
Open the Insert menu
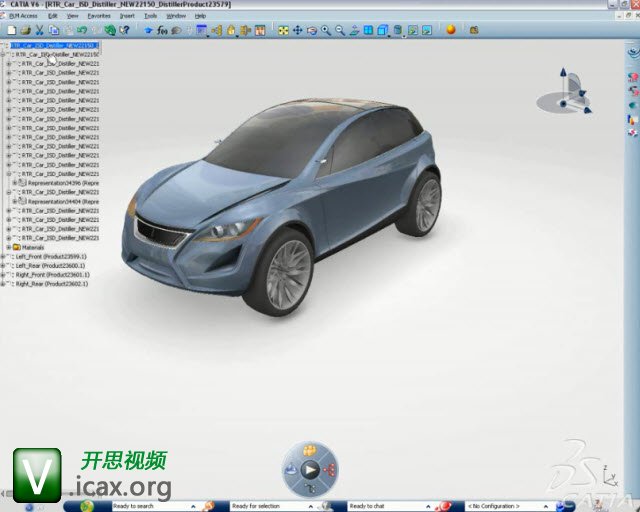[x=127, y=16]
